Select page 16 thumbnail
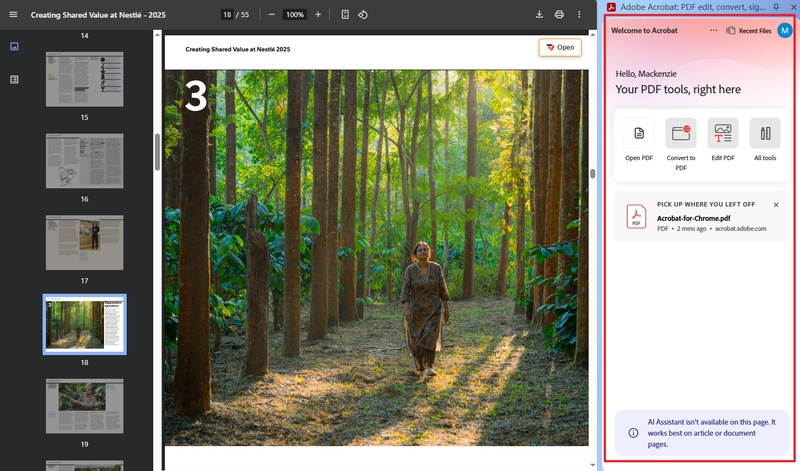The width and height of the screenshot is (800, 471). pos(85,161)
